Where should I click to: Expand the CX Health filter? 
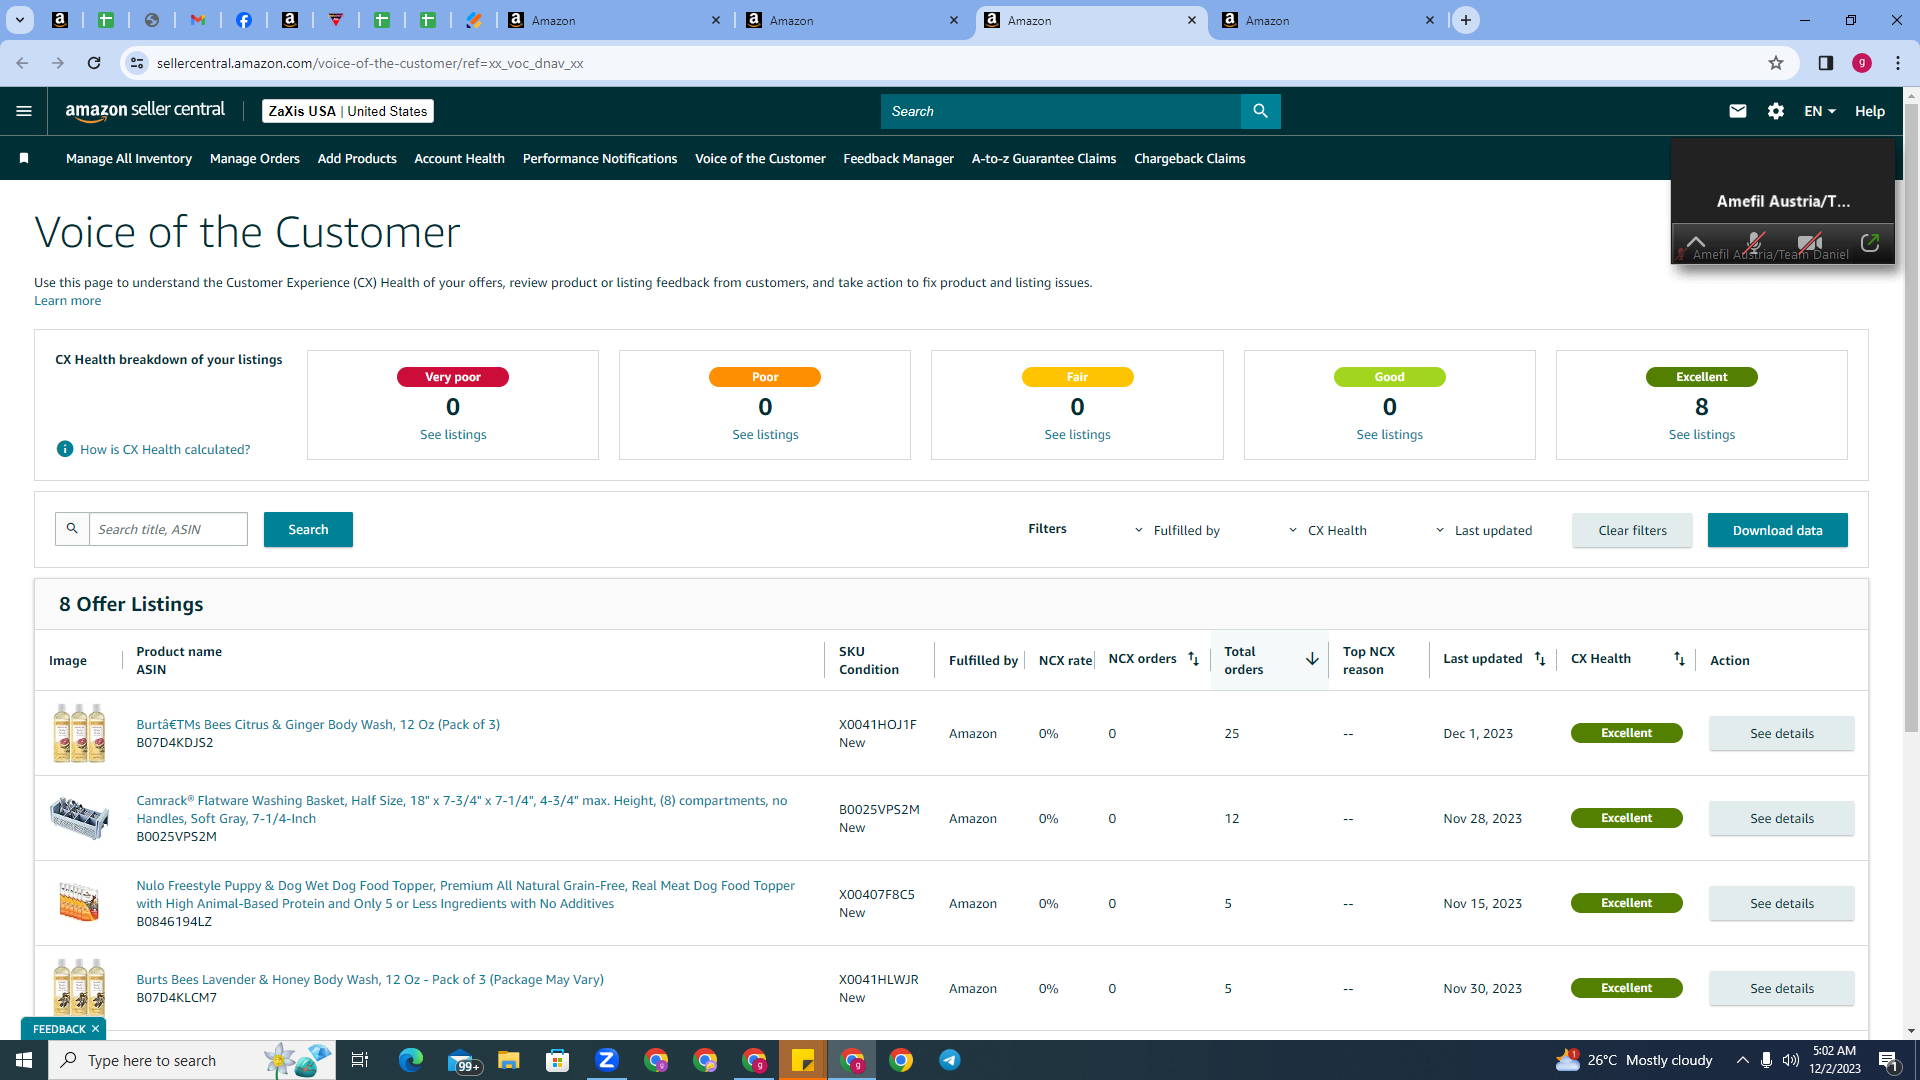tap(1327, 530)
